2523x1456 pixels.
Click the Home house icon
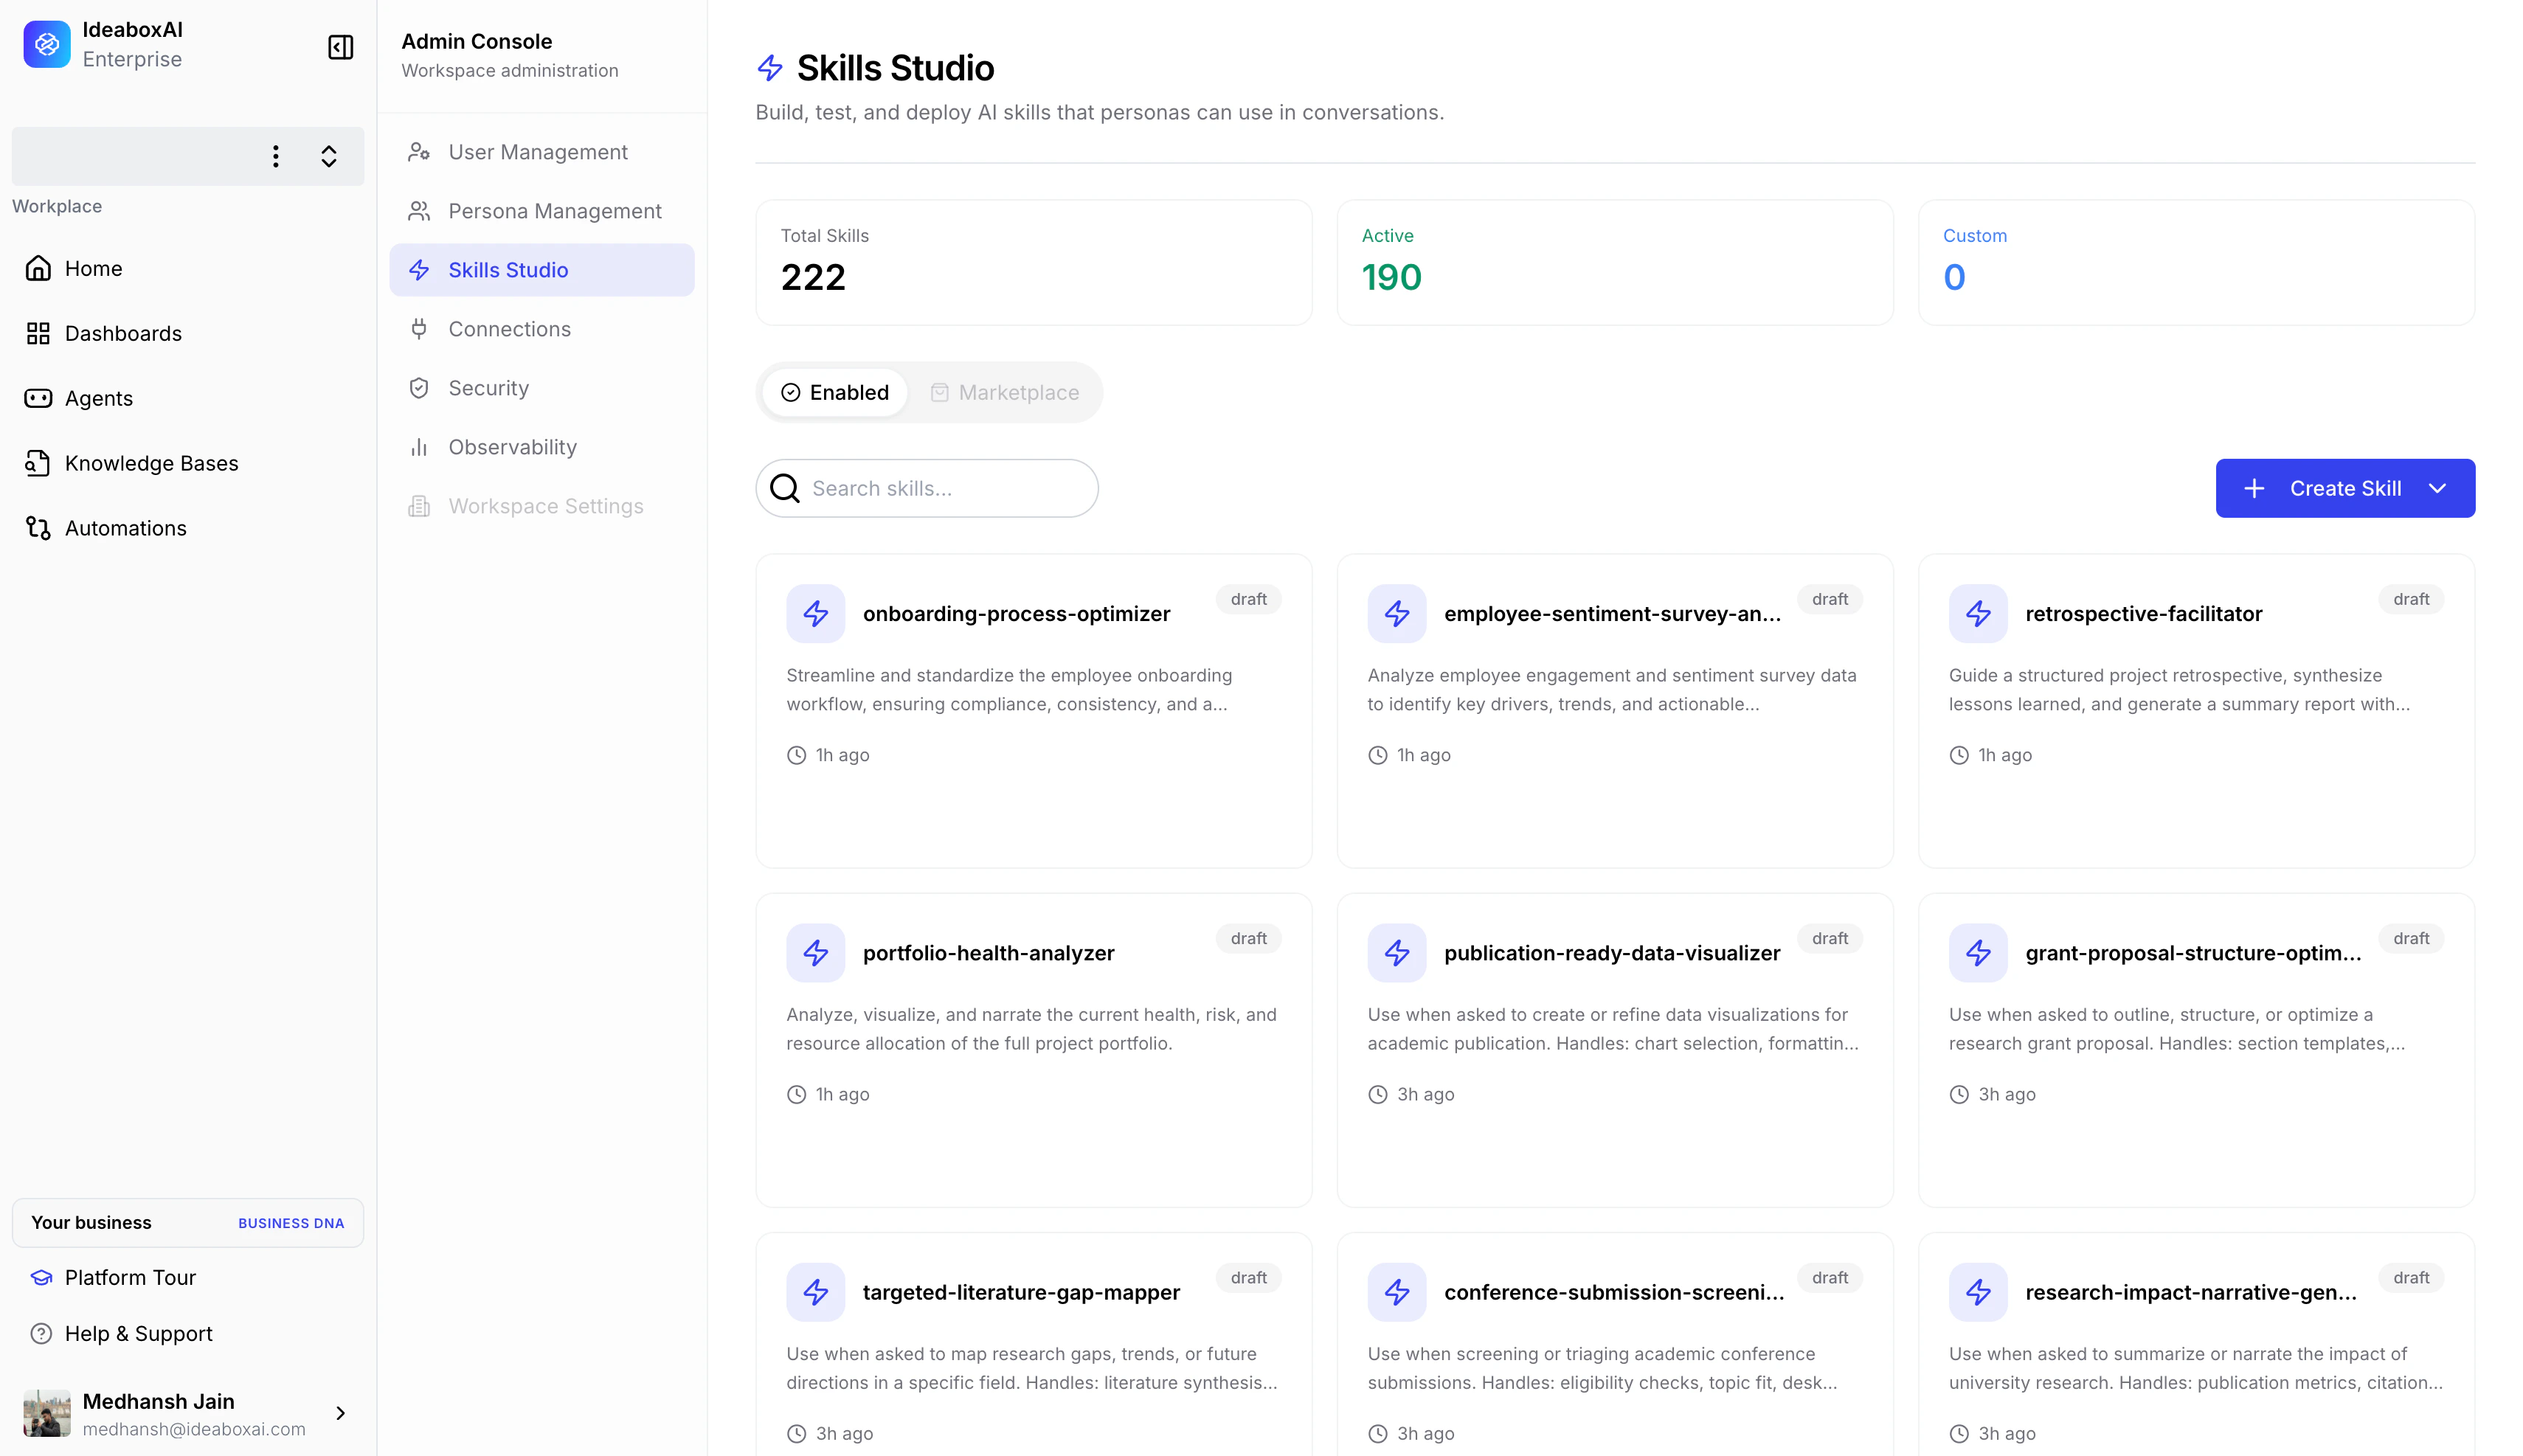pos(38,268)
